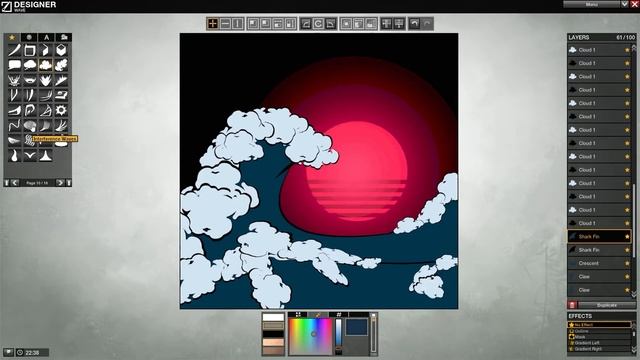Select the horizontal line tool in toolbar
This screenshot has height=360, width=640.
225,24
